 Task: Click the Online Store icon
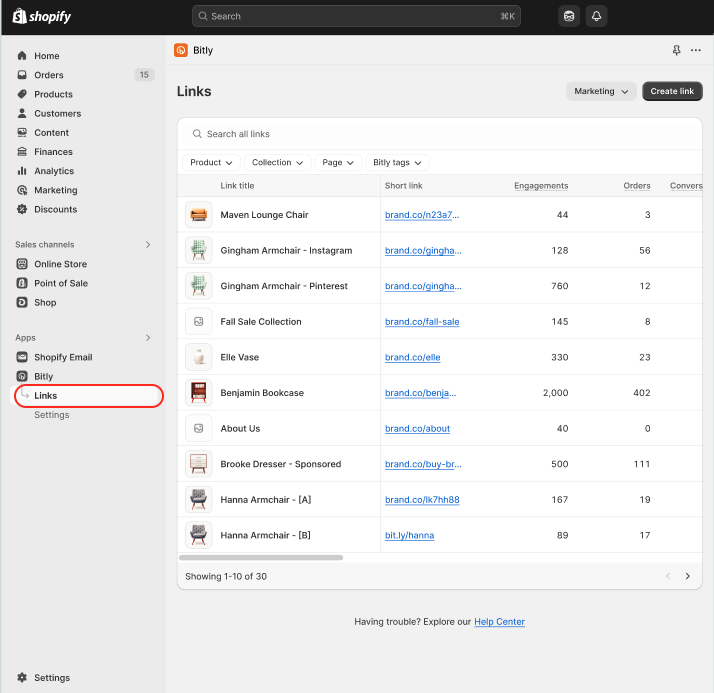pyautogui.click(x=22, y=264)
